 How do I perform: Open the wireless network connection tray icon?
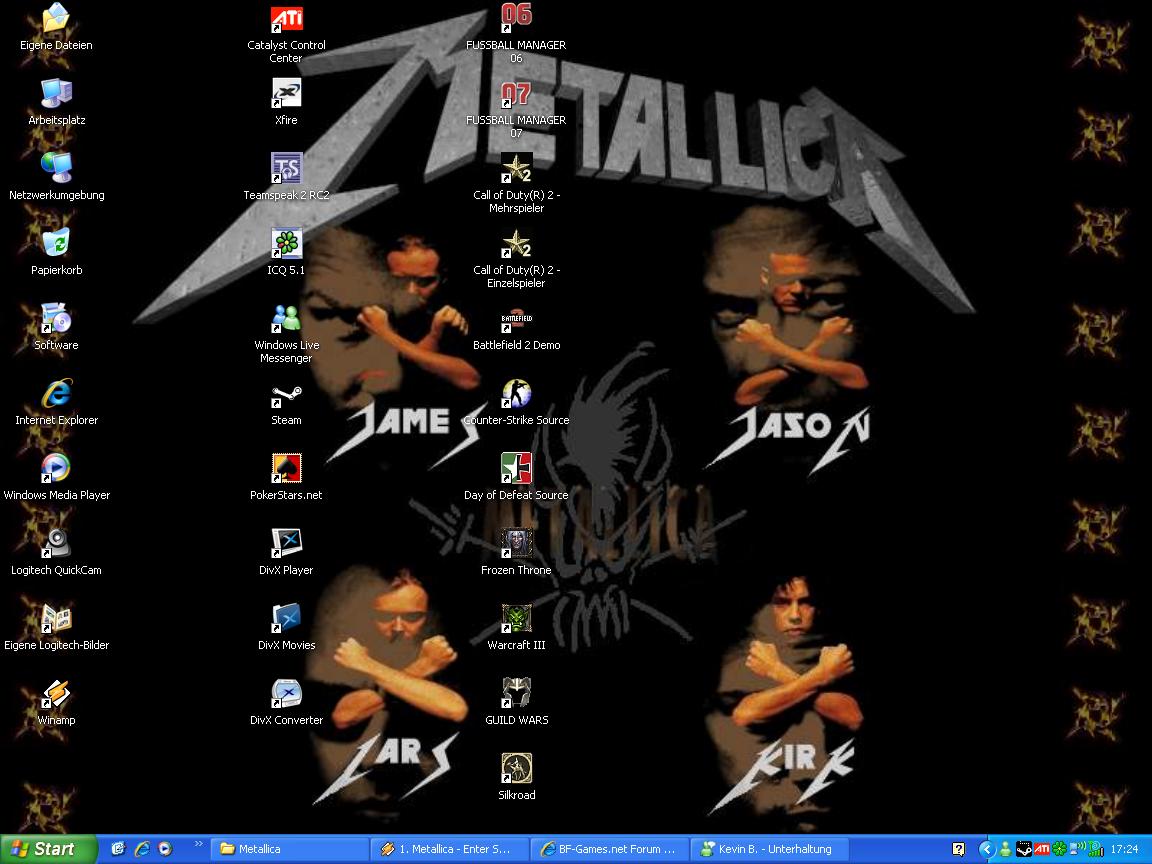point(1077,849)
